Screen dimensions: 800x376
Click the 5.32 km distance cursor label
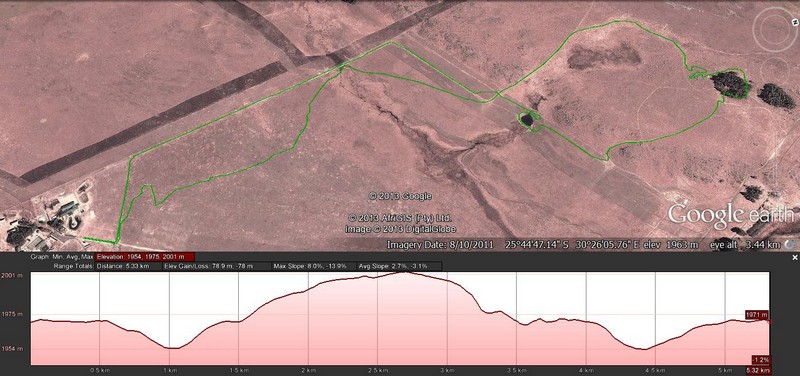click(759, 371)
